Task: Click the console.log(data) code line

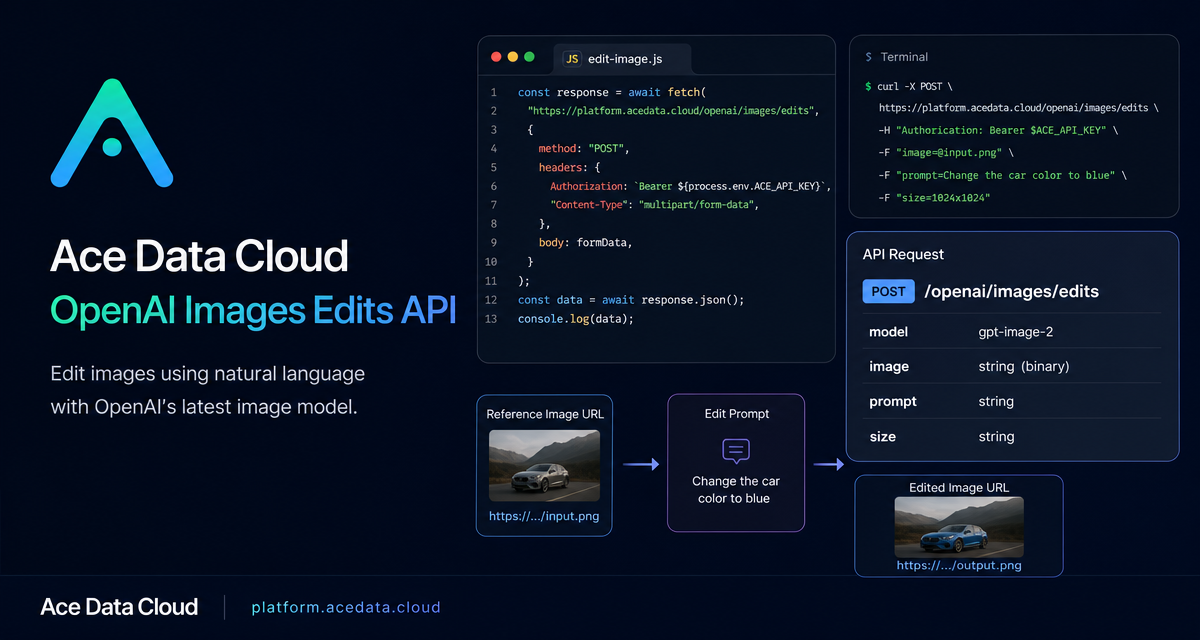Action: click(576, 319)
